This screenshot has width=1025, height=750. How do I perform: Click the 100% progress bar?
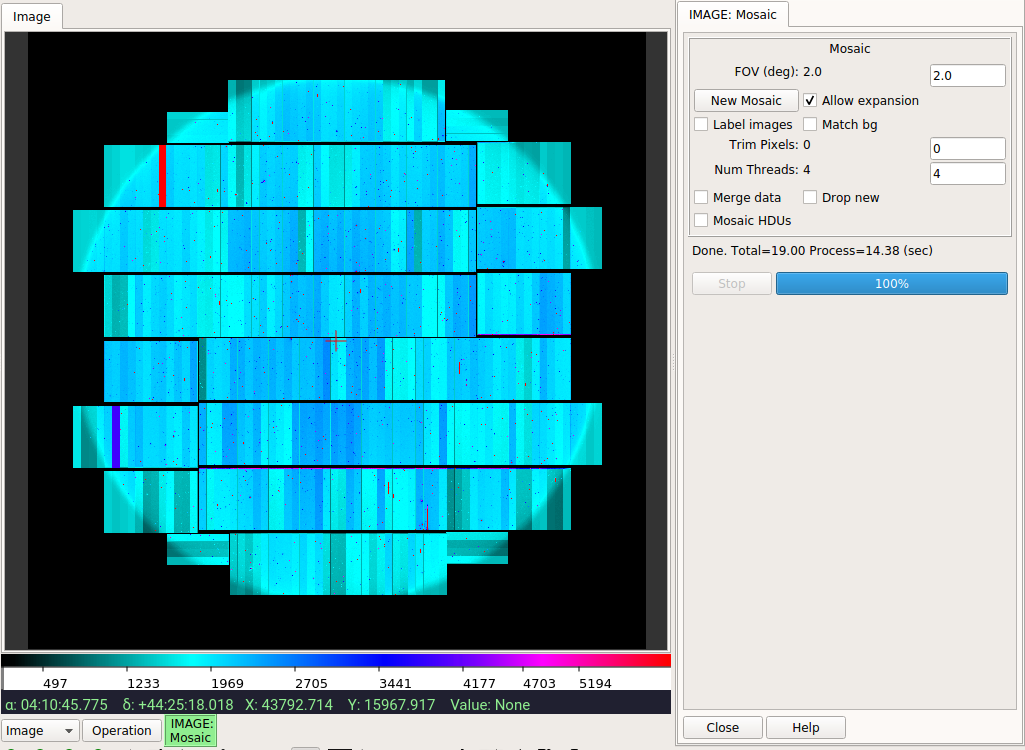pyautogui.click(x=892, y=284)
